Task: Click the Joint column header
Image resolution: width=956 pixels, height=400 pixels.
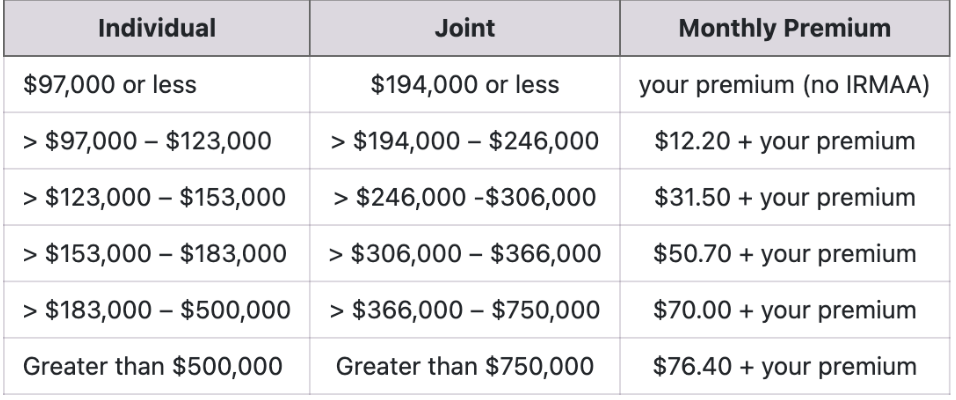Action: pos(465,28)
